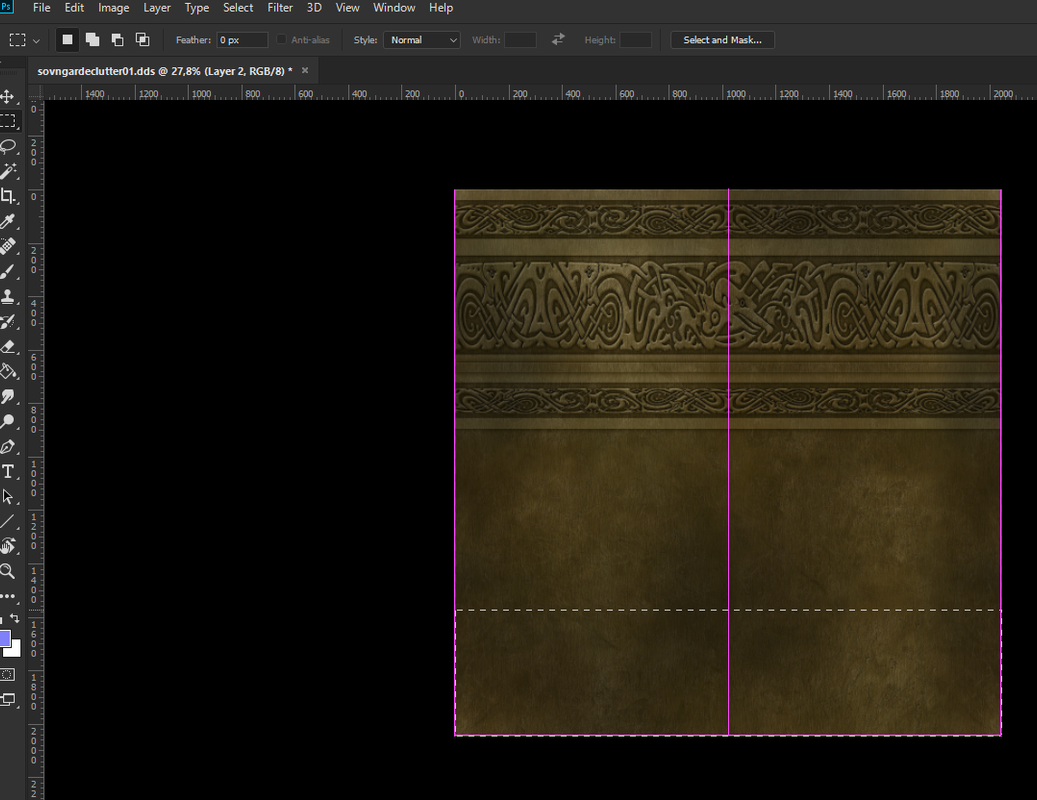Choose Subtract from Selection mode
This screenshot has height=800, width=1037.
117,40
